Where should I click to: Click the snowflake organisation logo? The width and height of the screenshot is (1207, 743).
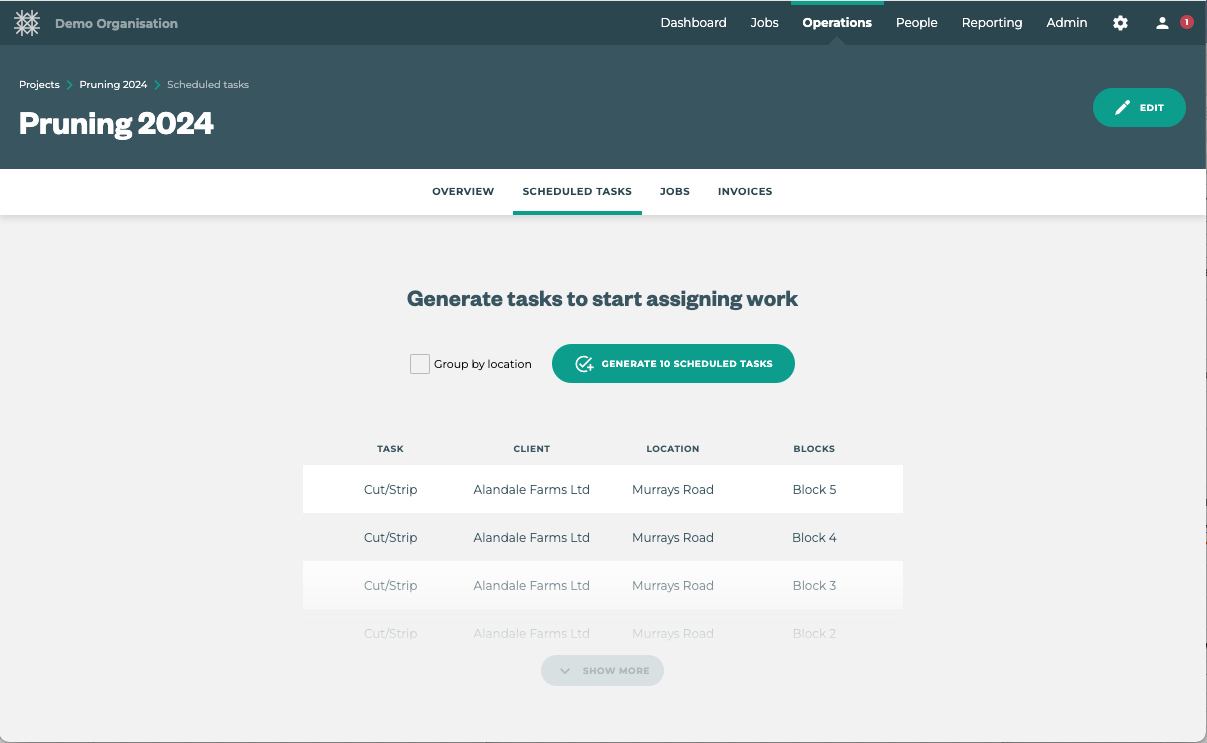coord(27,23)
